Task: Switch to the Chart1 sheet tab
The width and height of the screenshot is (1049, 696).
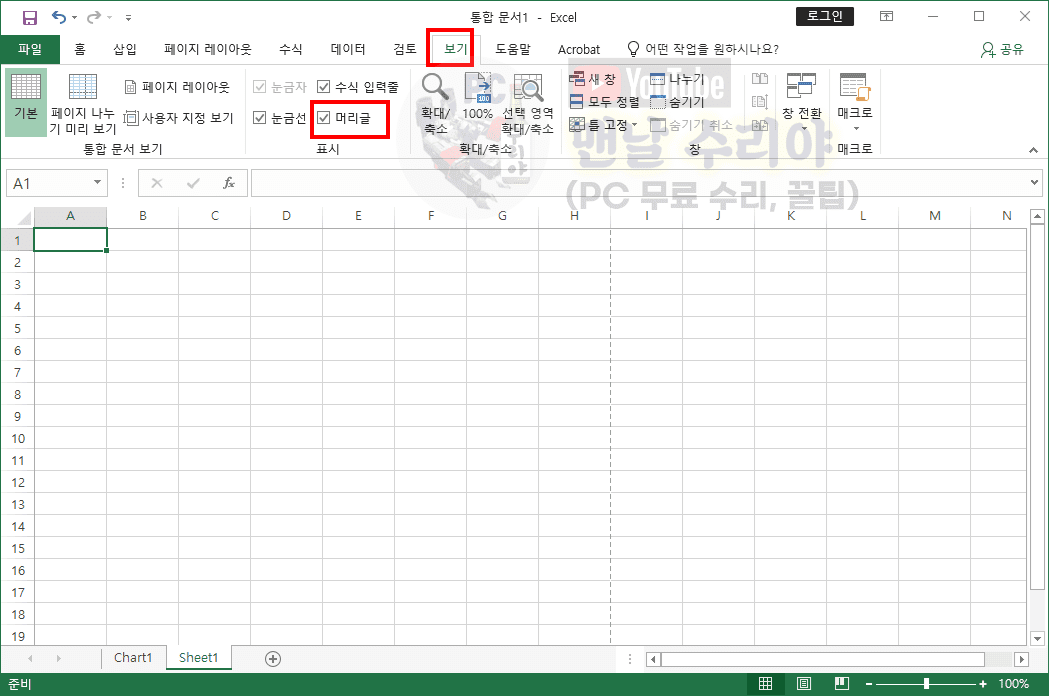Action: point(133,658)
